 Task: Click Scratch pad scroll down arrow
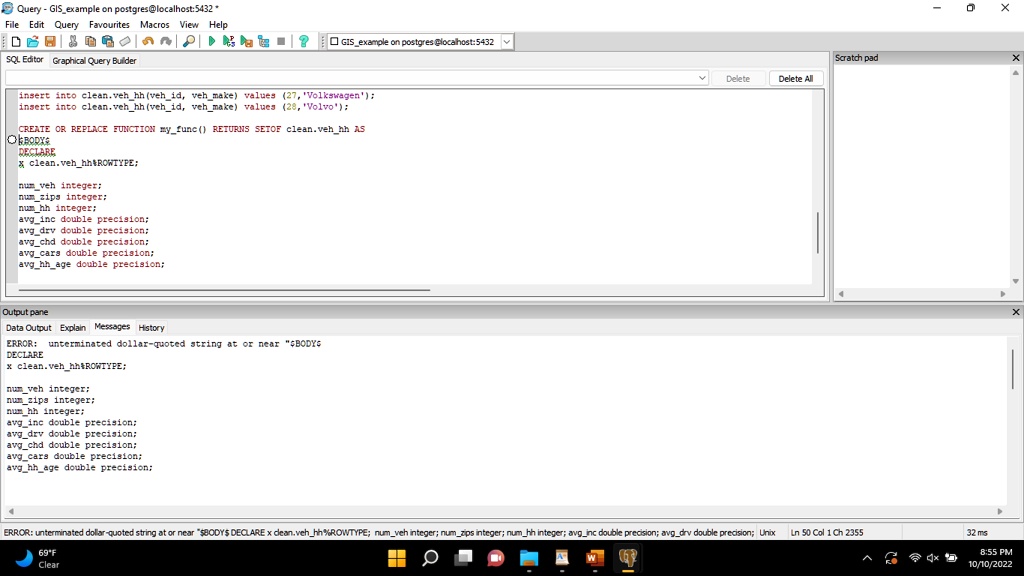[1016, 281]
